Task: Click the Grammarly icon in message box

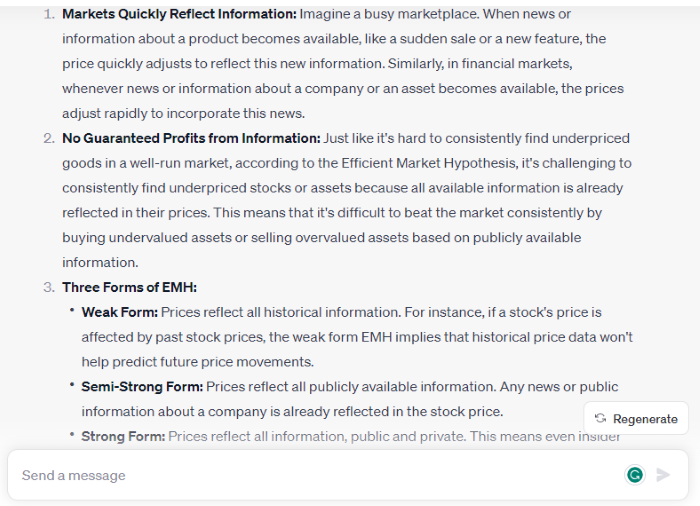Action: (635, 475)
